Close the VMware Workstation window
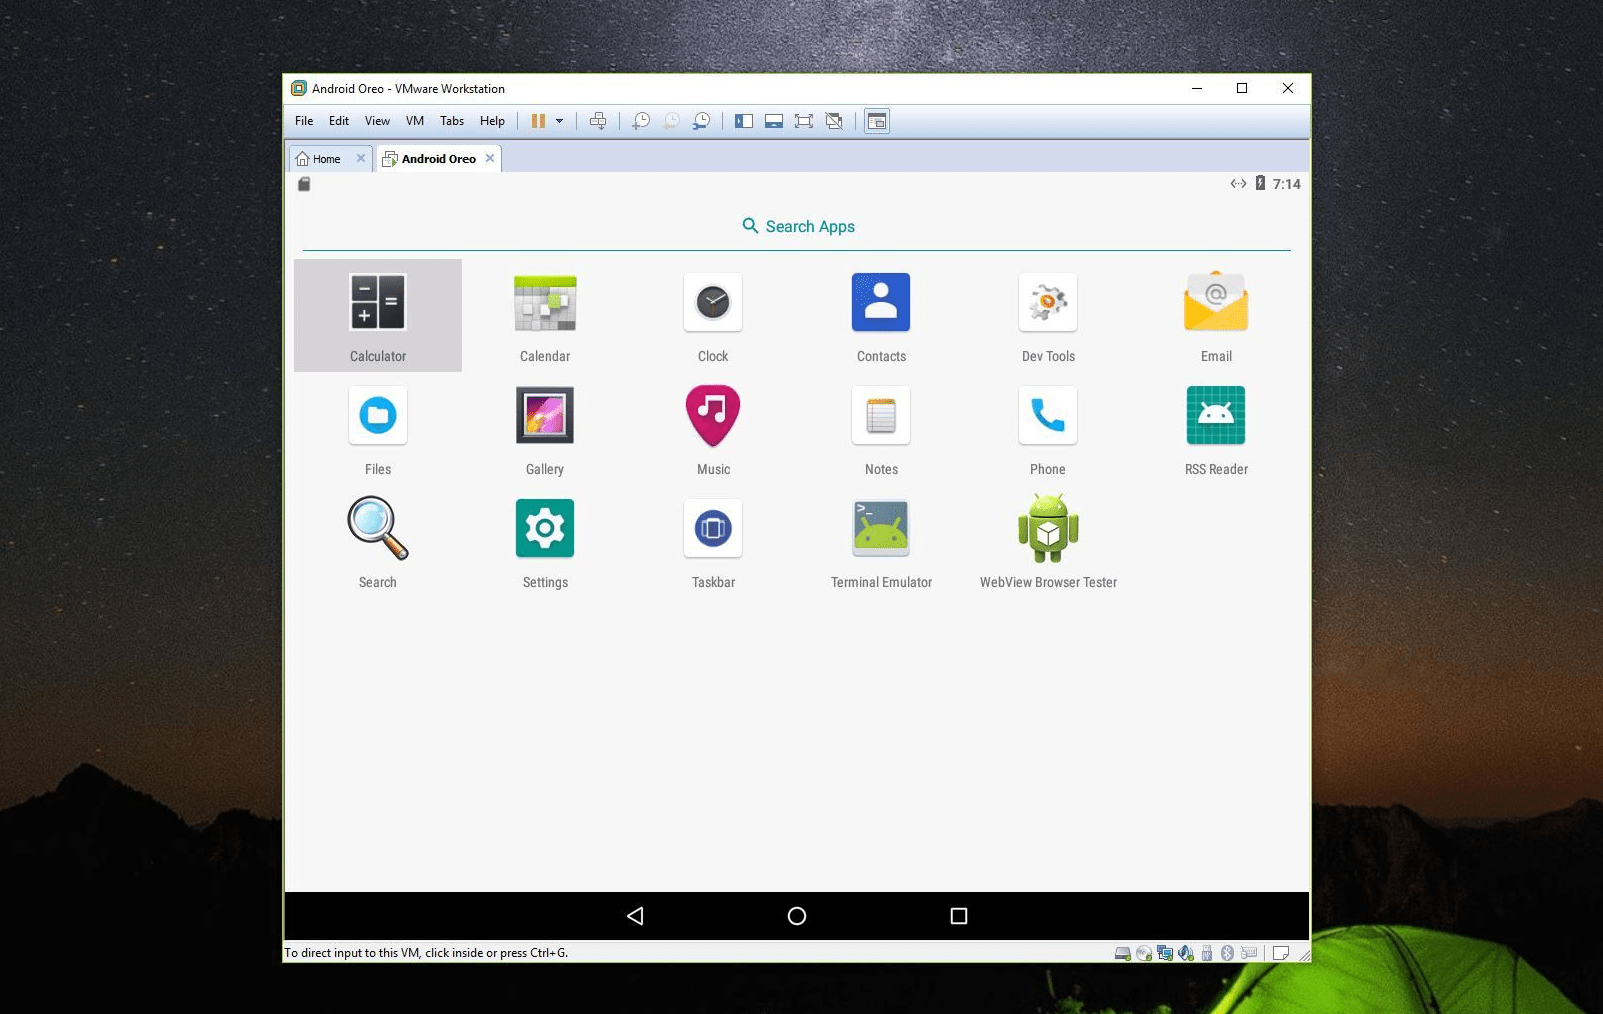Screen dimensions: 1603x1014 [x=1288, y=88]
